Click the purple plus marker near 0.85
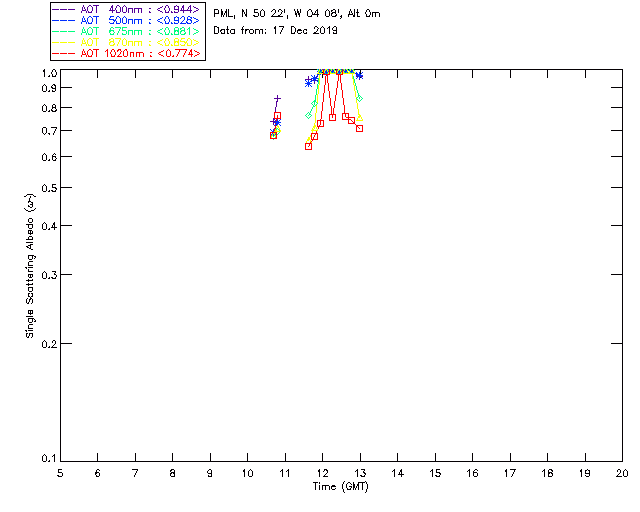640x512 pixels. pos(278,99)
